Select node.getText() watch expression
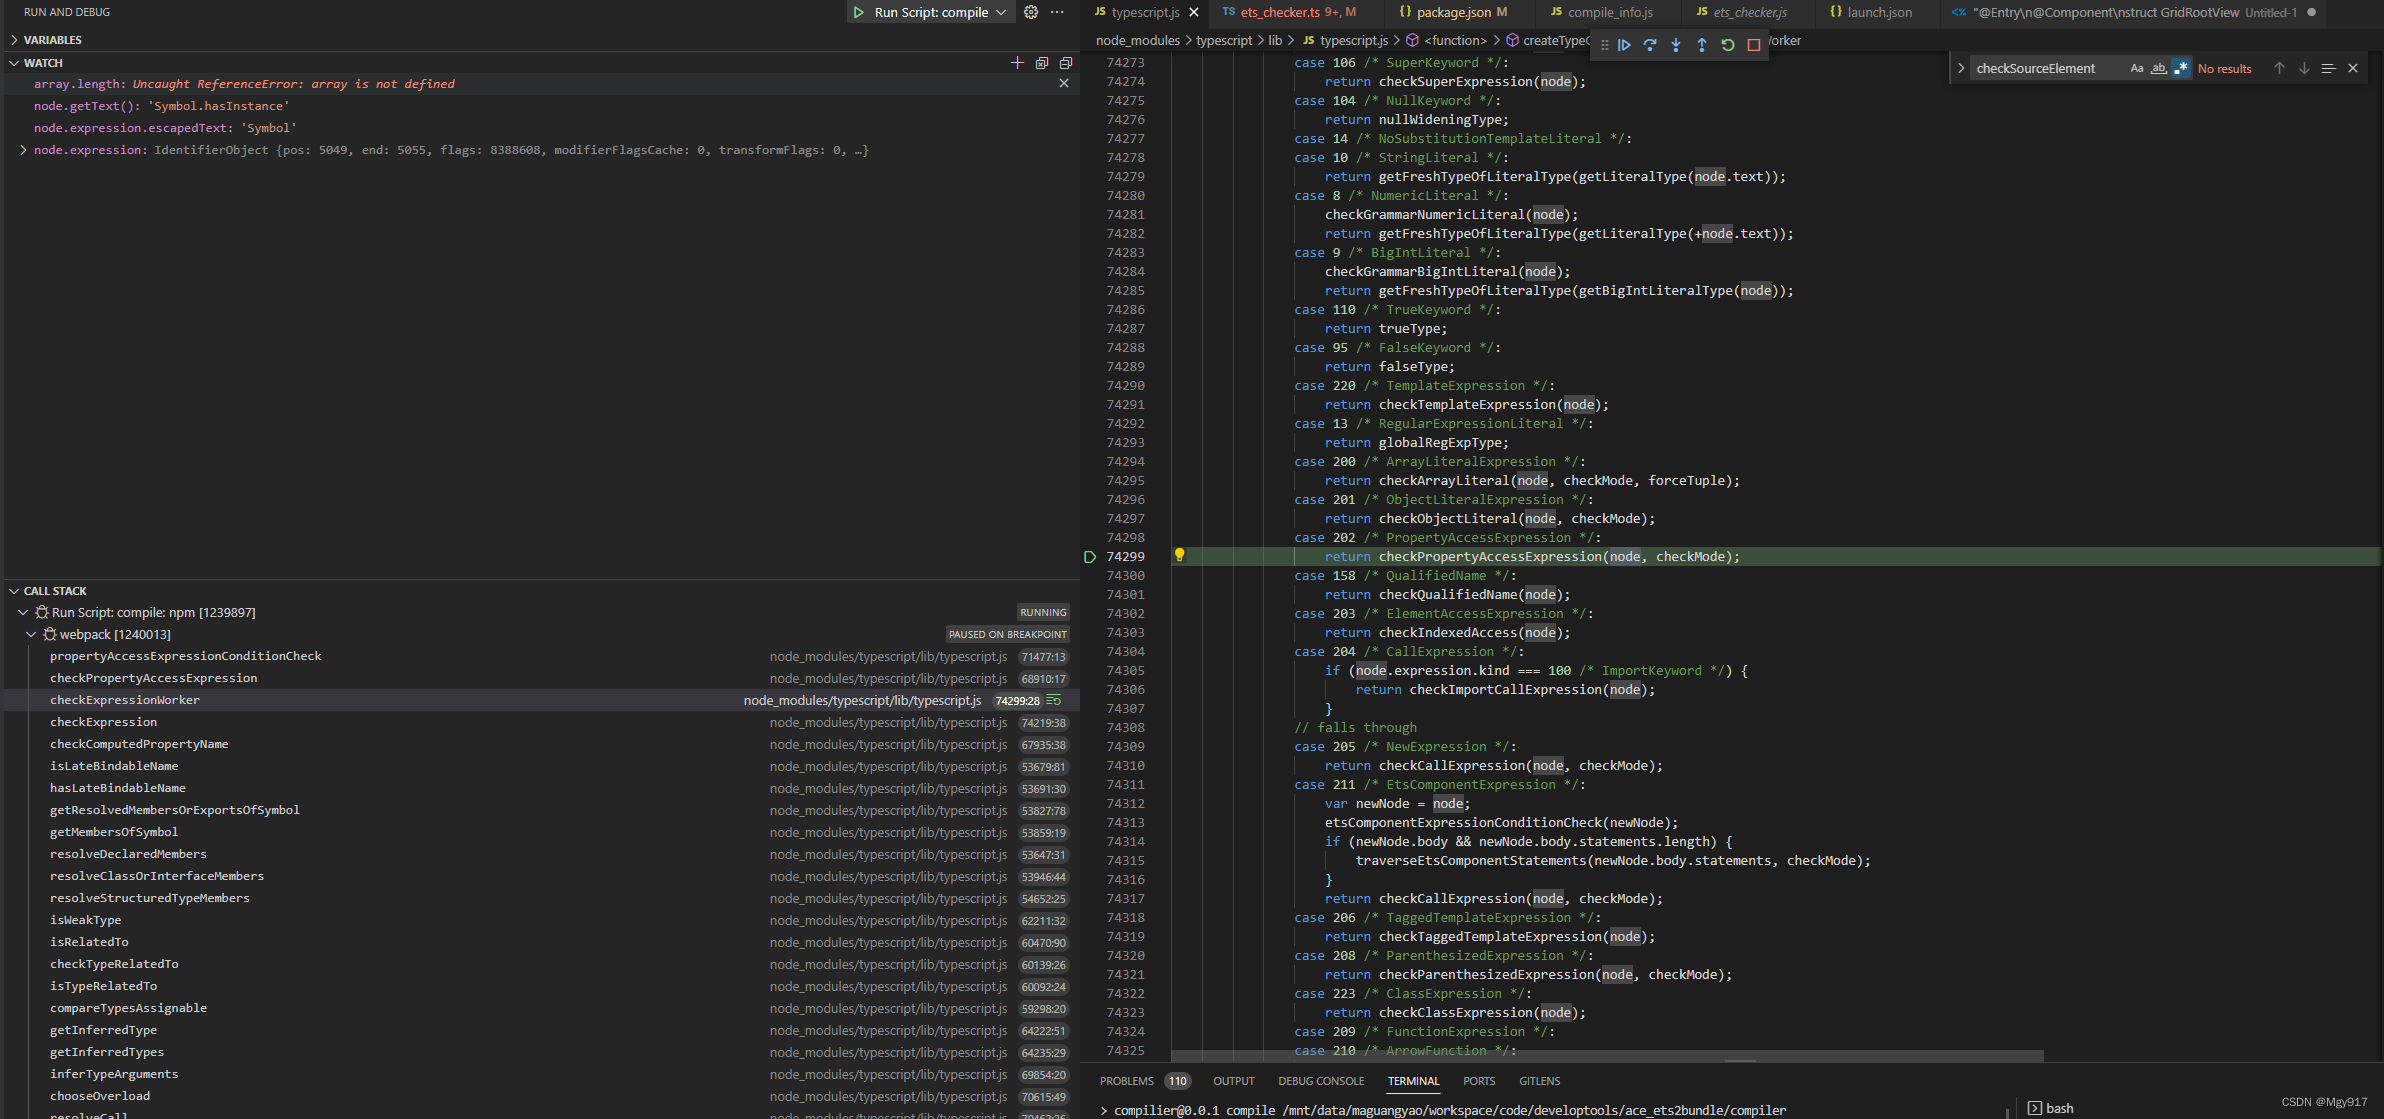This screenshot has height=1119, width=2384. point(542,106)
